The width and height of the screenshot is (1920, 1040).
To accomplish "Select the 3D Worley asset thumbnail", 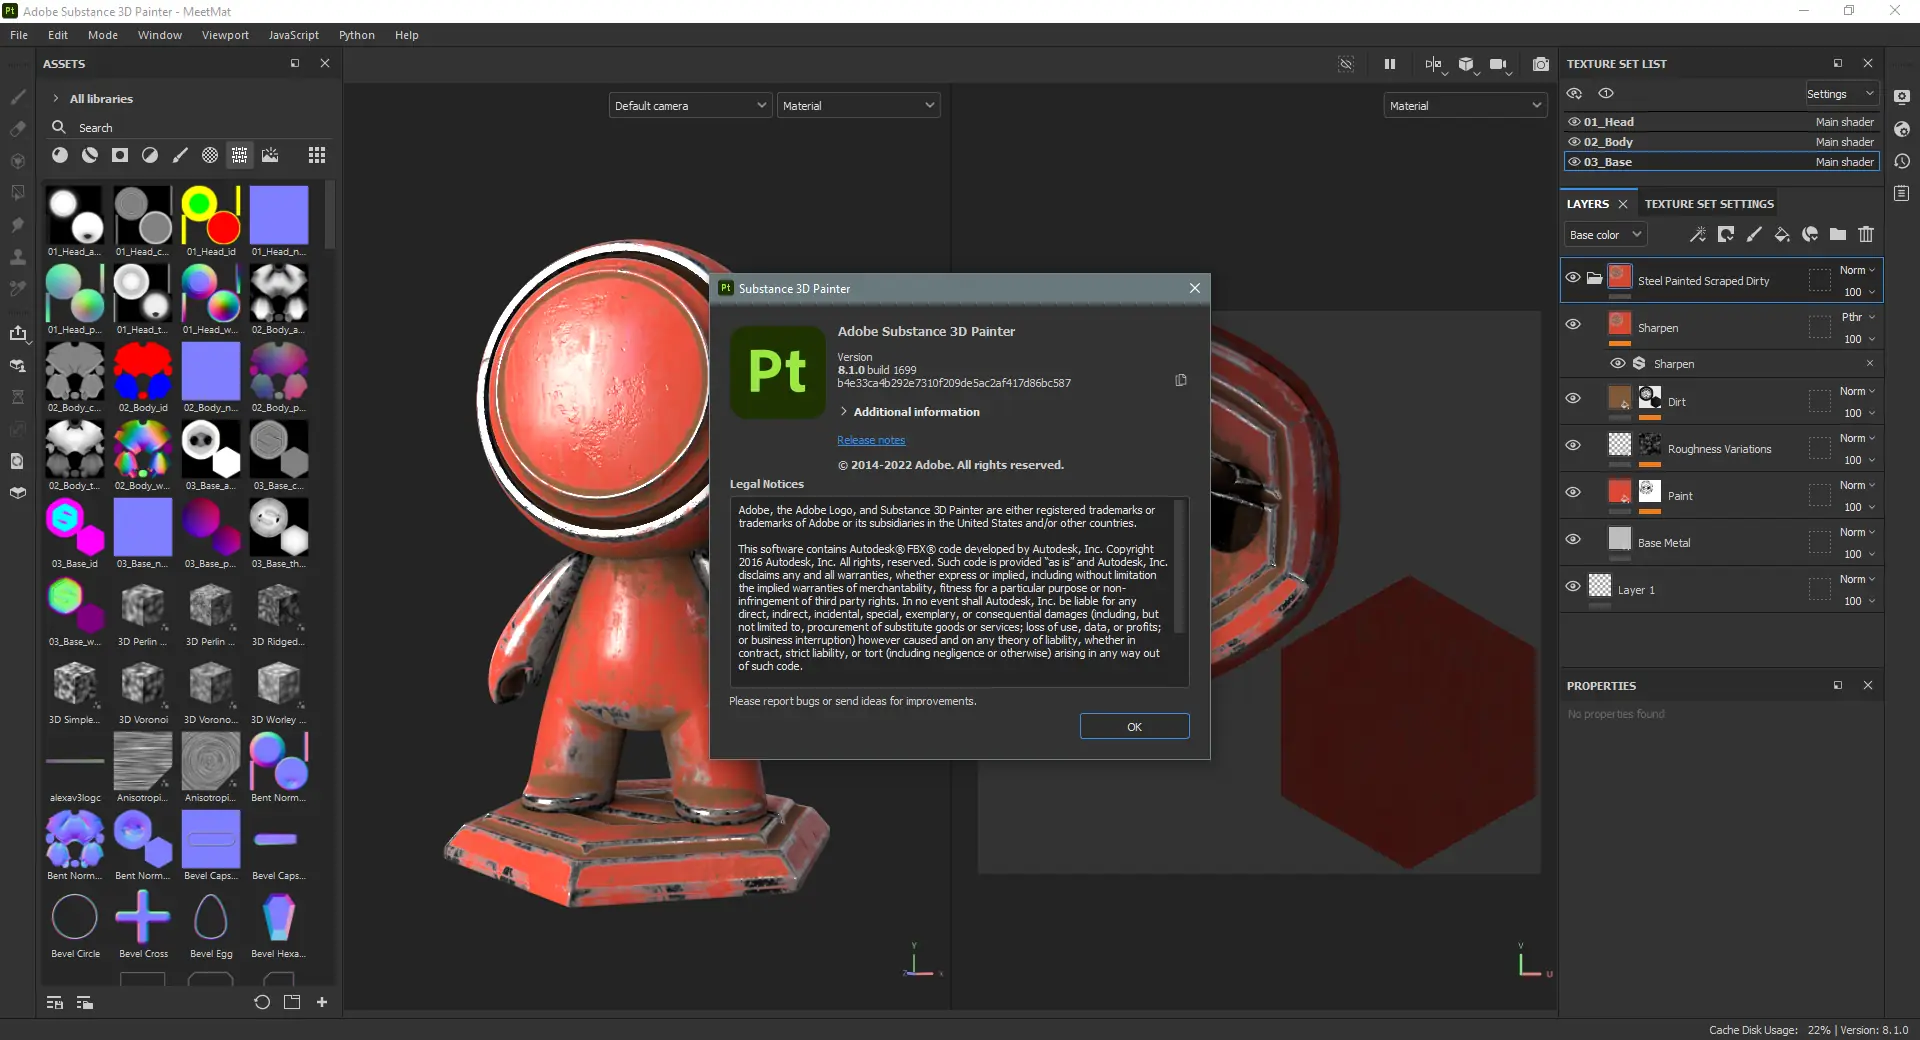I will [279, 683].
